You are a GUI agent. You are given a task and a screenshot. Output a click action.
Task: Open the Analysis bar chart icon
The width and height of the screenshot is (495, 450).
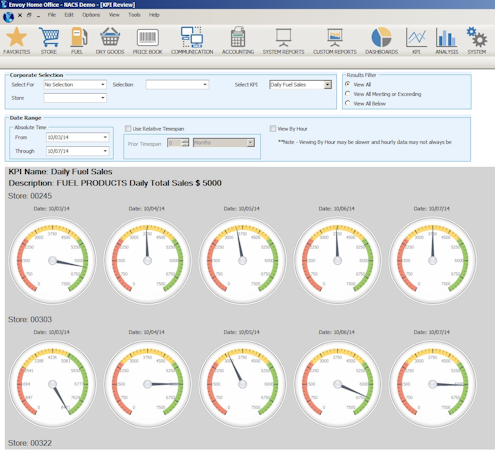446,37
